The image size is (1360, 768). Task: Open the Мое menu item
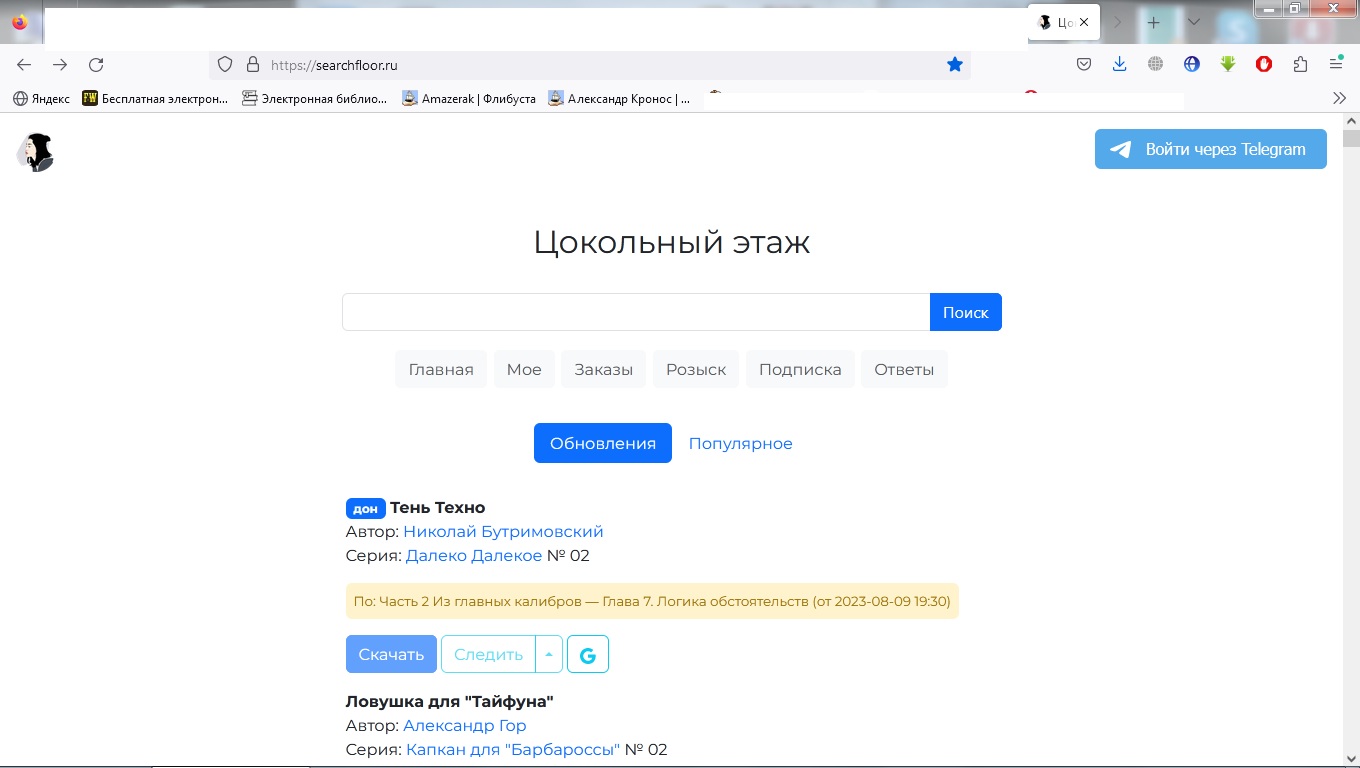524,369
